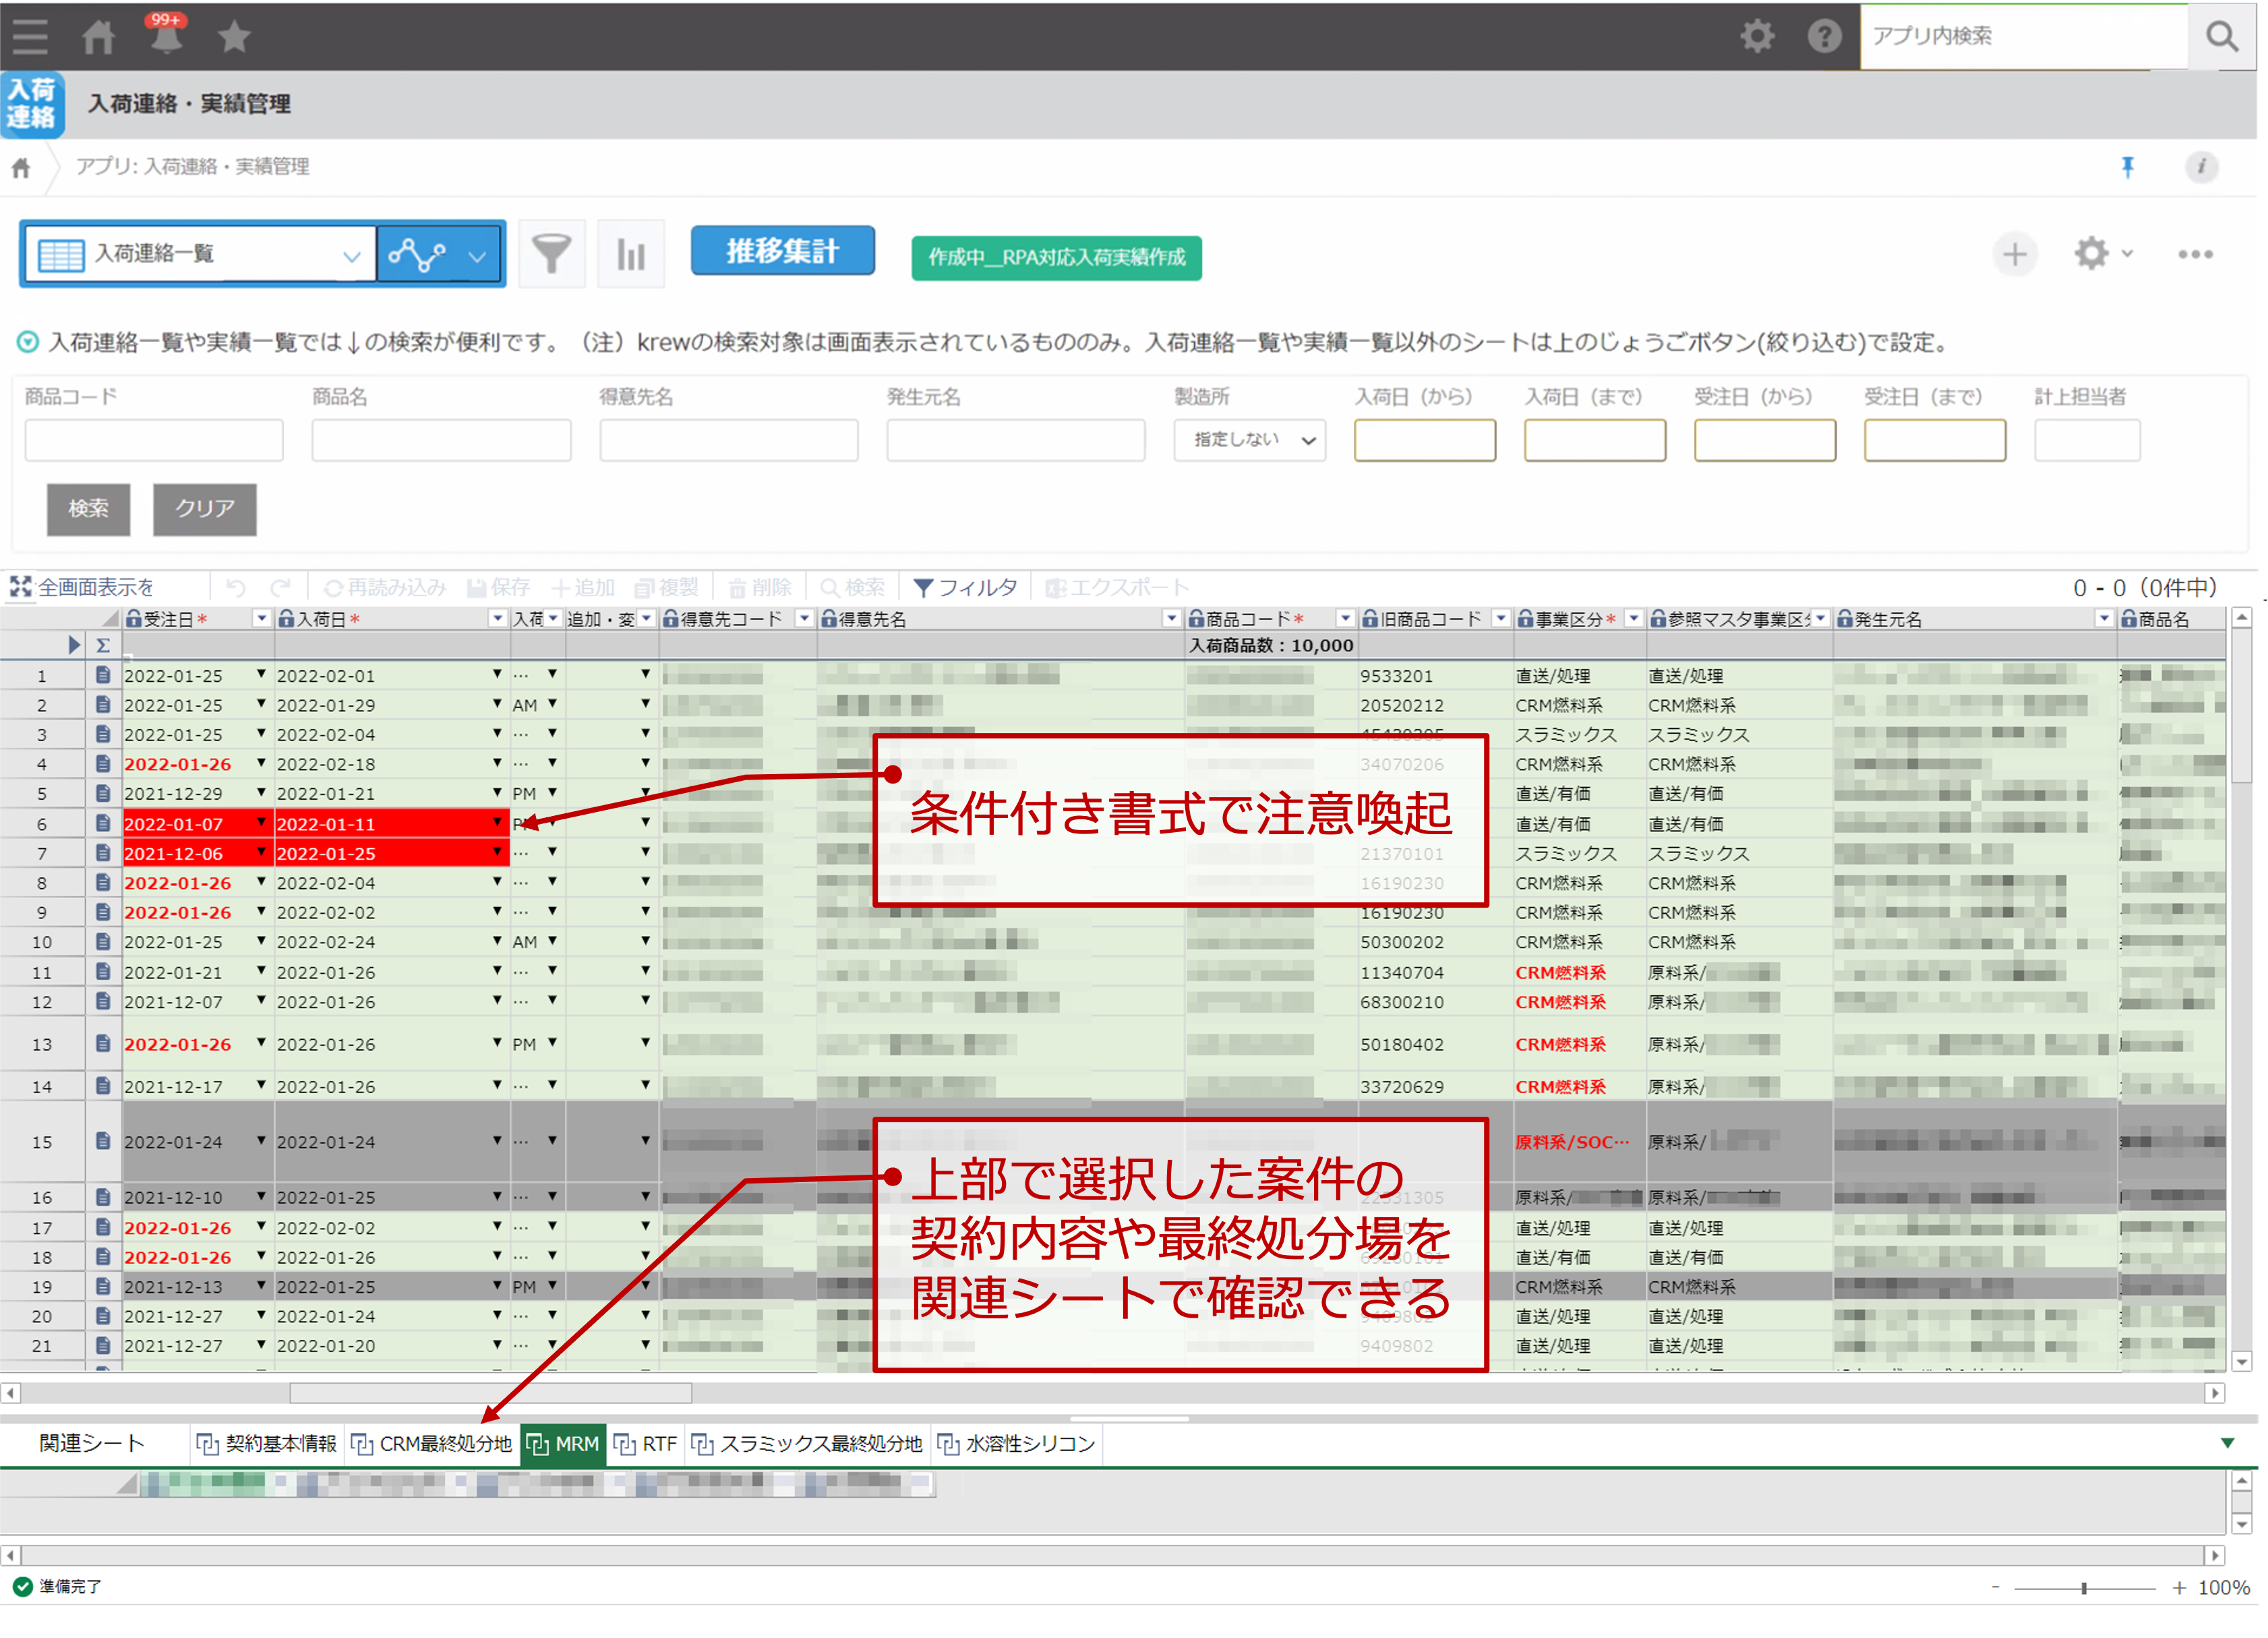Open record detail icon in row 1
Viewport: 2268px width, 1638px height.
click(x=102, y=676)
